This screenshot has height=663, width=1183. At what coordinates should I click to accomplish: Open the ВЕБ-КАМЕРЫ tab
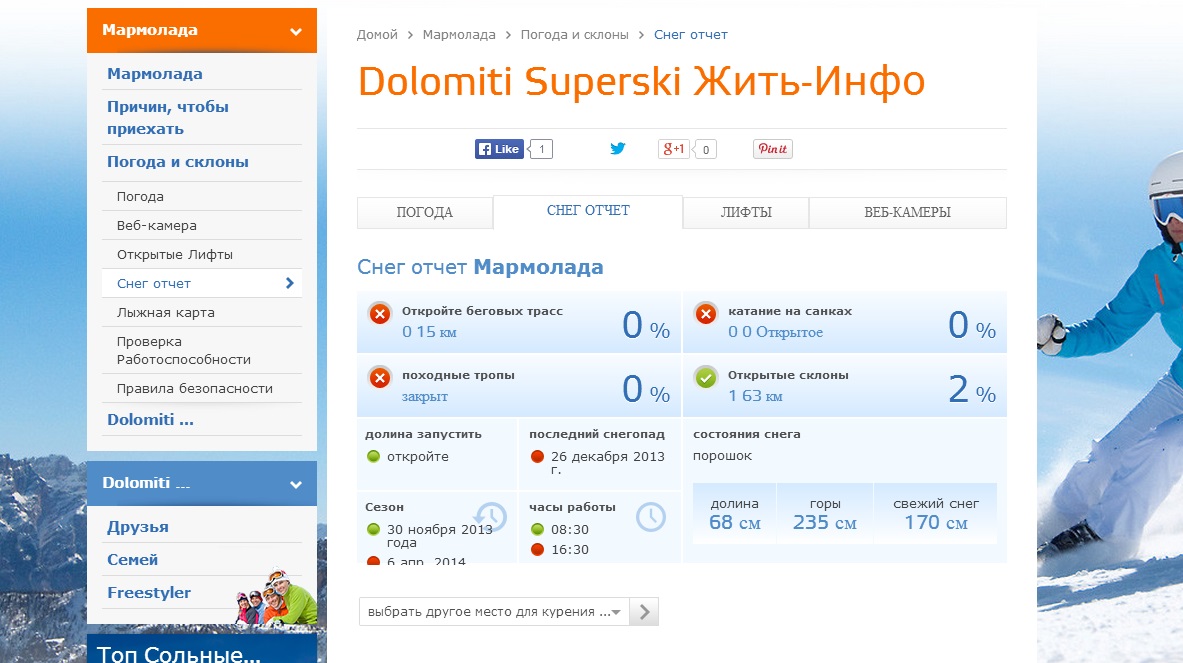pyautogui.click(x=908, y=213)
